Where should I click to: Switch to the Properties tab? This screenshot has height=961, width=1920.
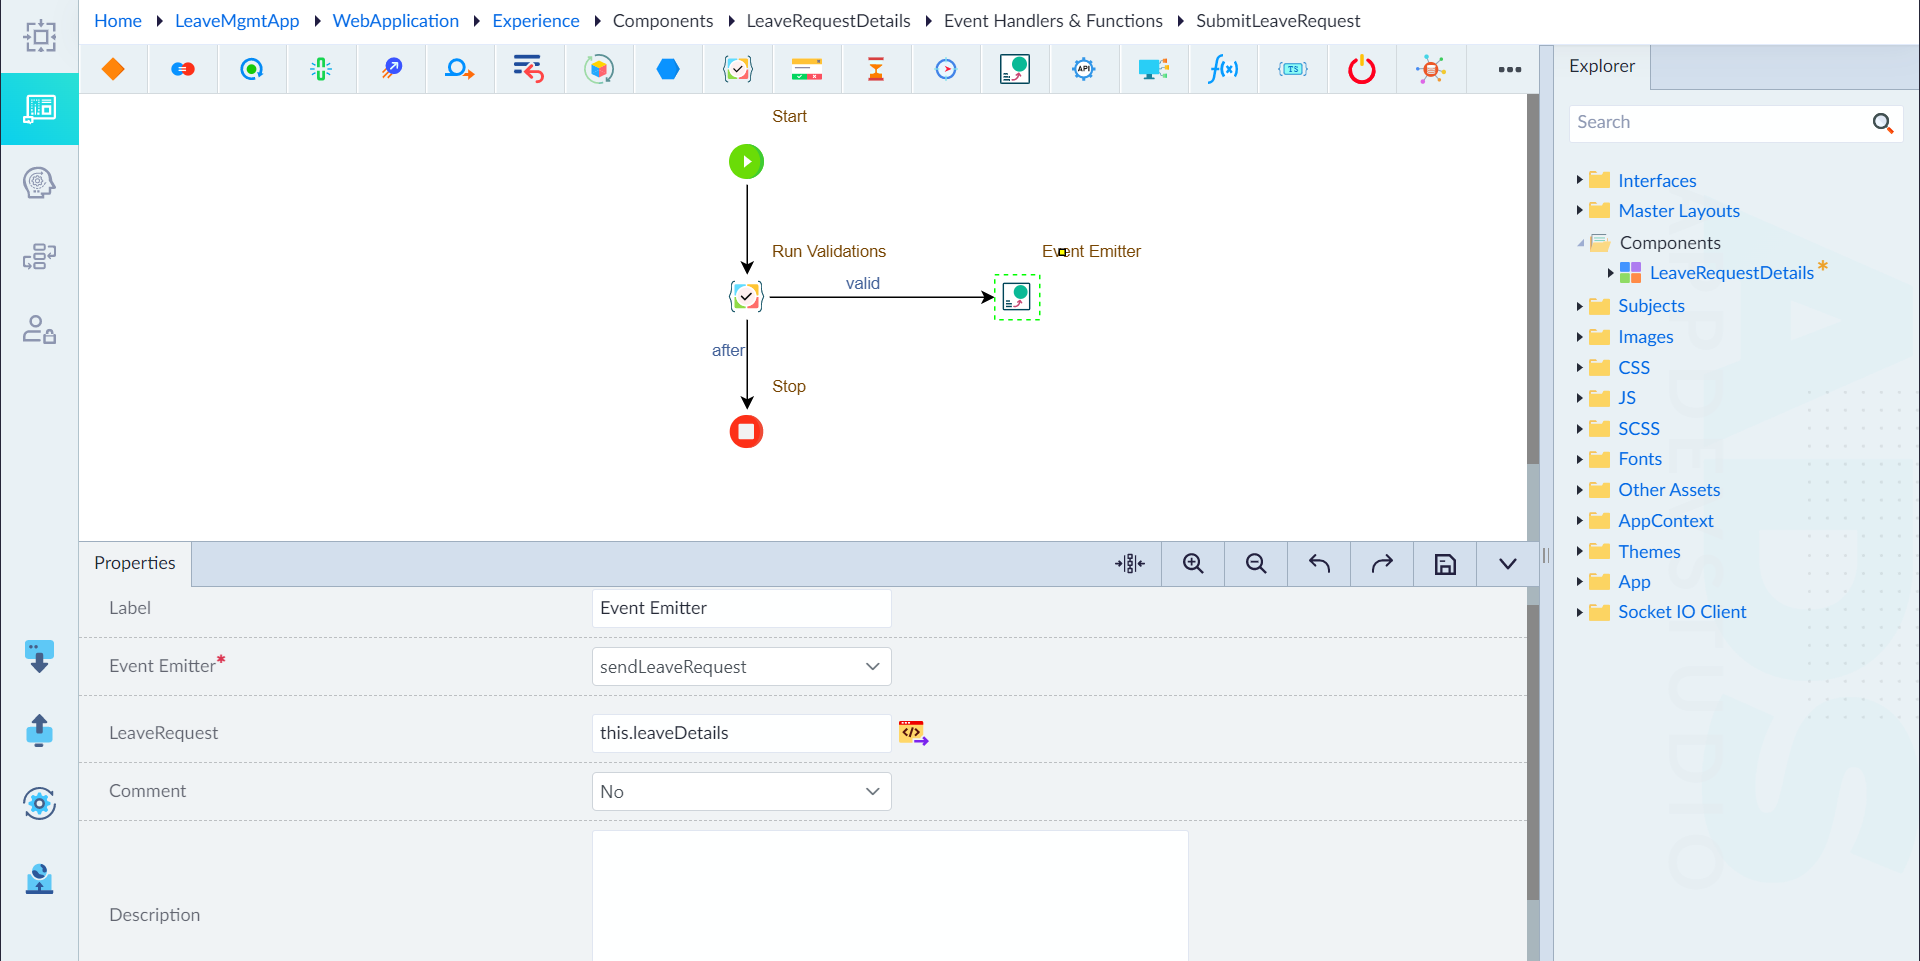pos(135,563)
